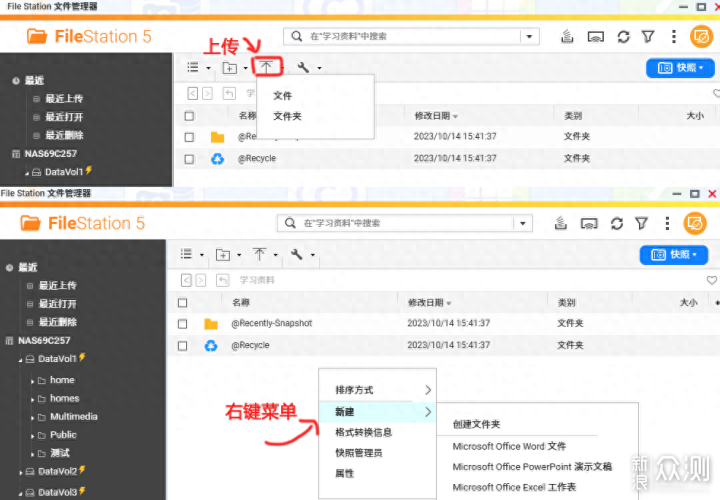
Task: Open the three-dot more menu in lower window
Action: [667, 223]
